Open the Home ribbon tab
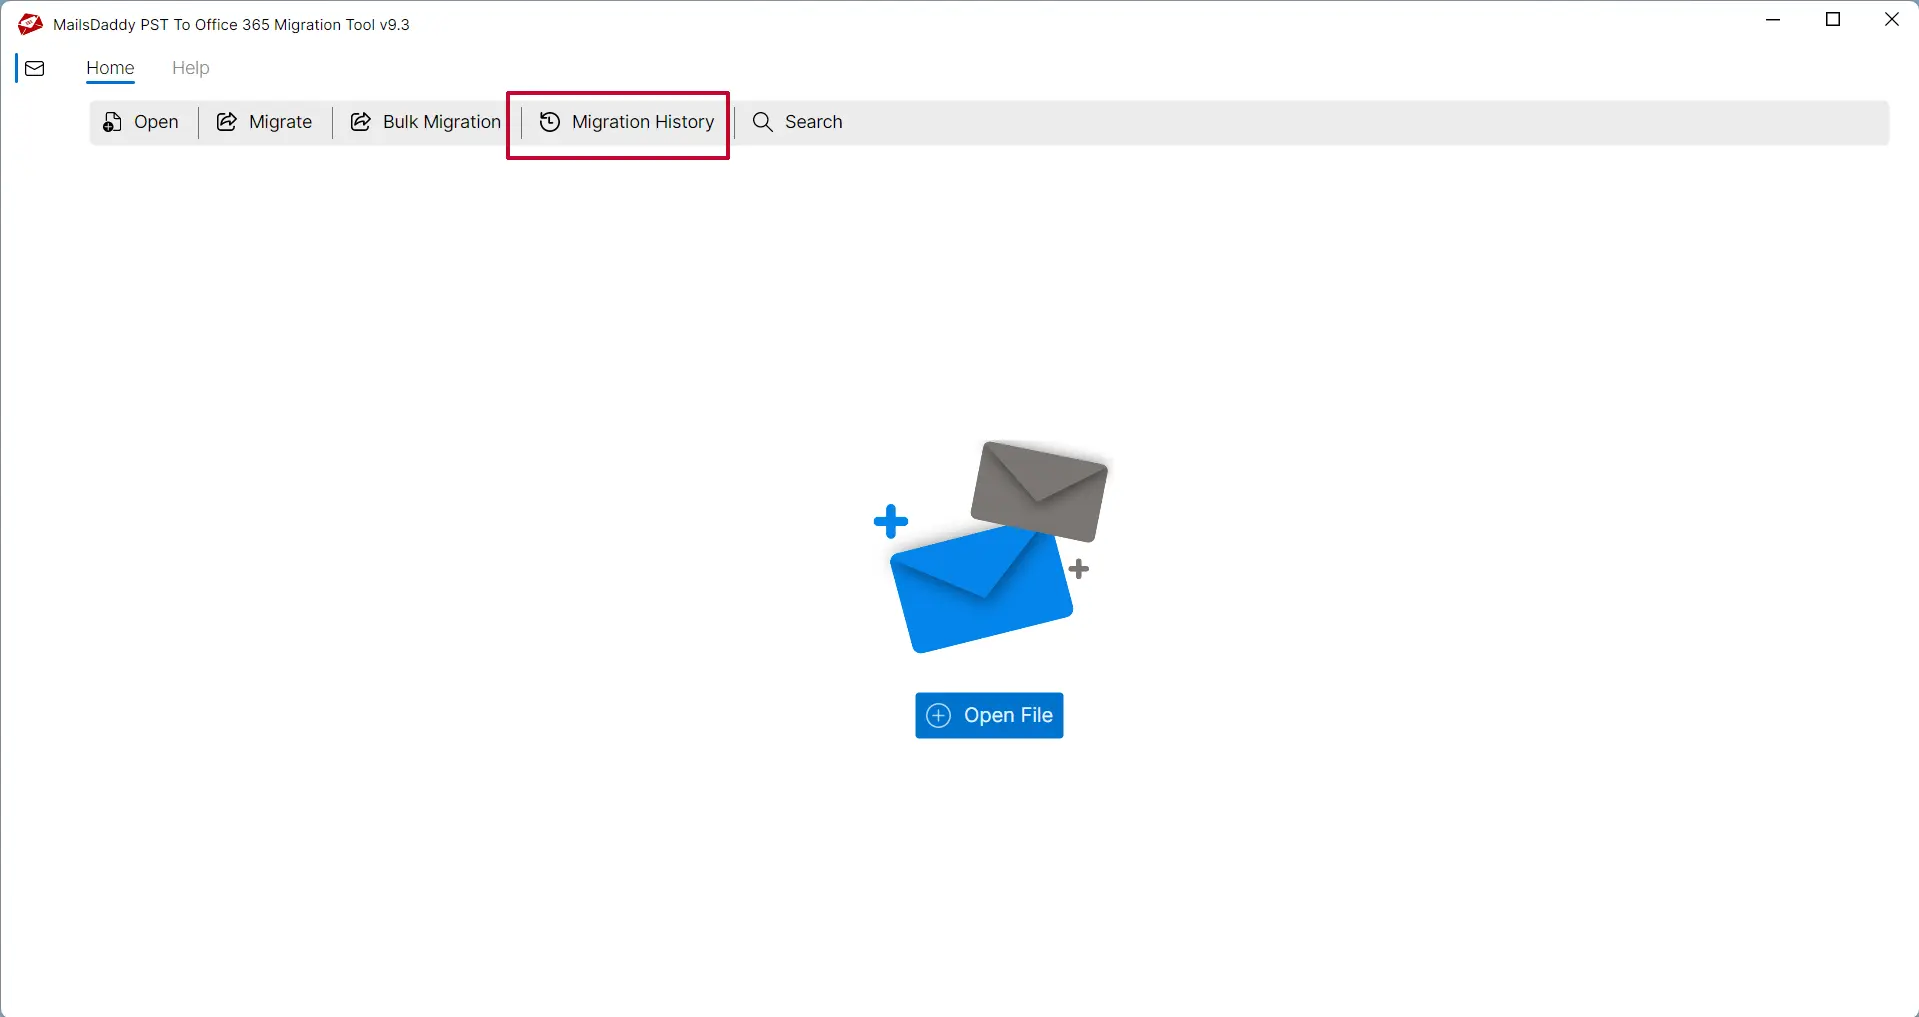This screenshot has height=1017, width=1919. tap(110, 68)
